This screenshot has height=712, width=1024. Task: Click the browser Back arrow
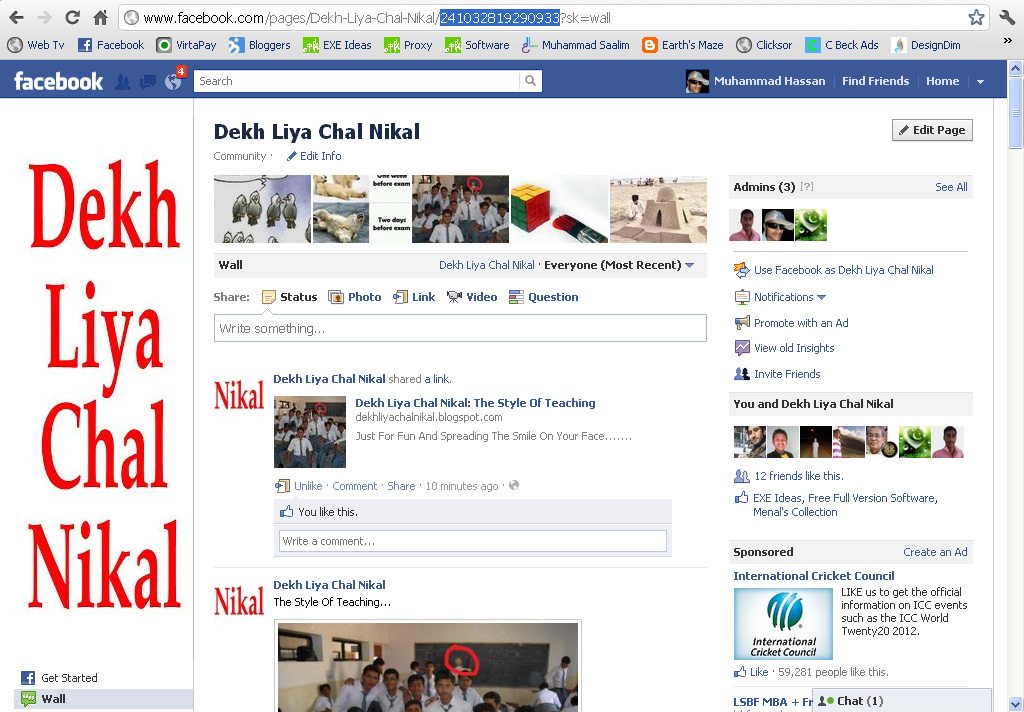pos(16,18)
